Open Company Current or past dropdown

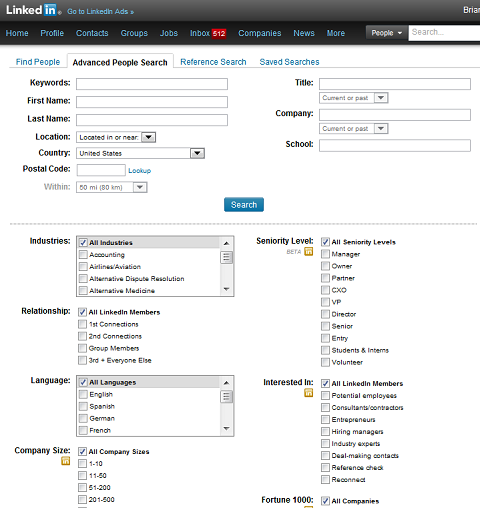354,129
